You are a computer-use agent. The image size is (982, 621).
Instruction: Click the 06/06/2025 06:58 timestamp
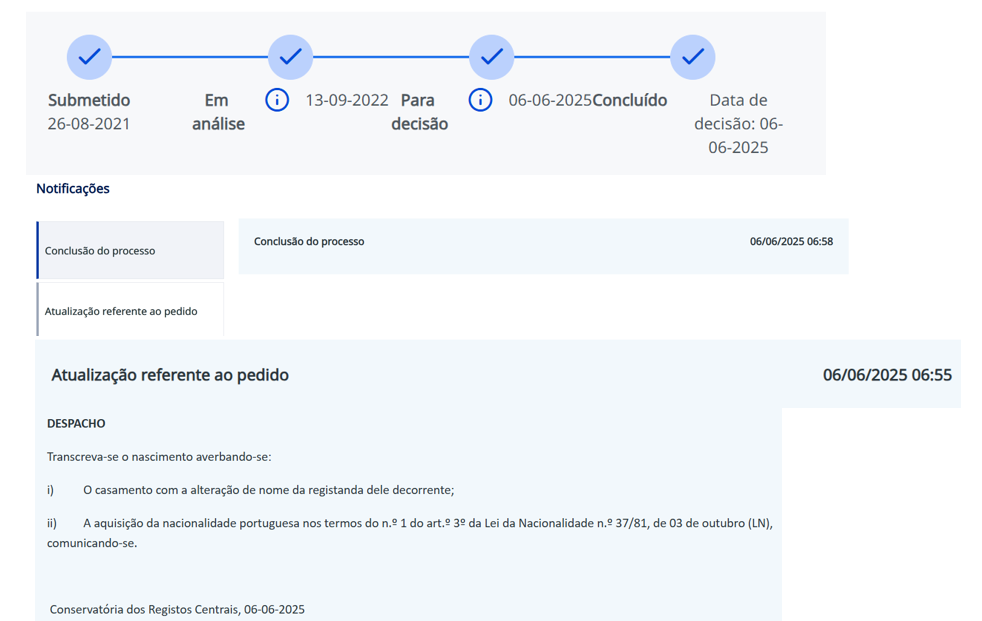point(791,242)
